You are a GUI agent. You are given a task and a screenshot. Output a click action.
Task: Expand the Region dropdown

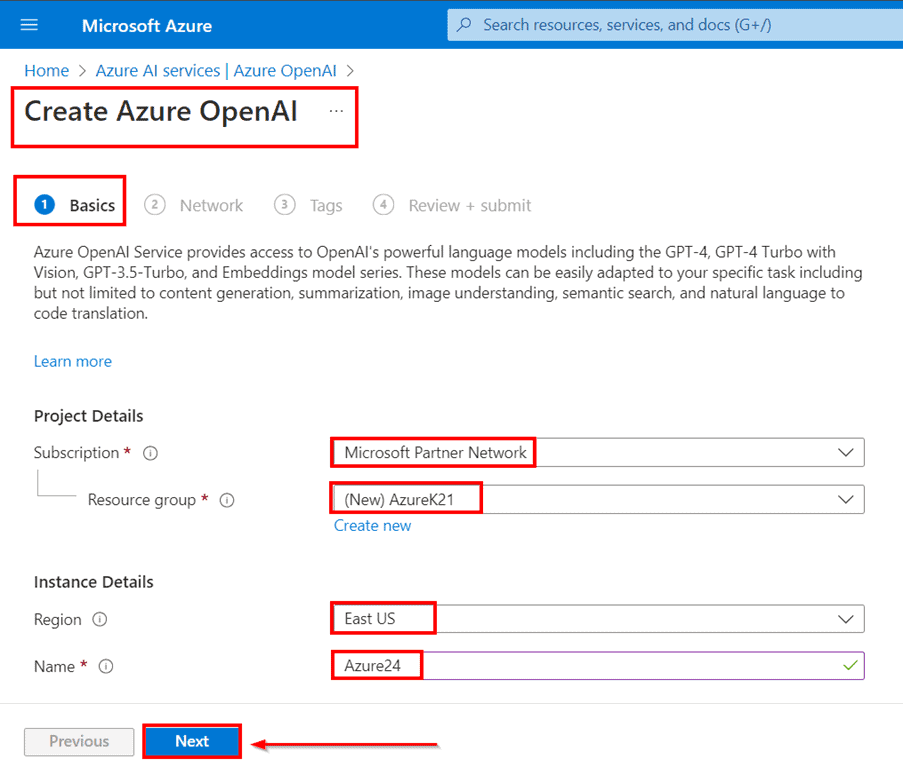846,619
